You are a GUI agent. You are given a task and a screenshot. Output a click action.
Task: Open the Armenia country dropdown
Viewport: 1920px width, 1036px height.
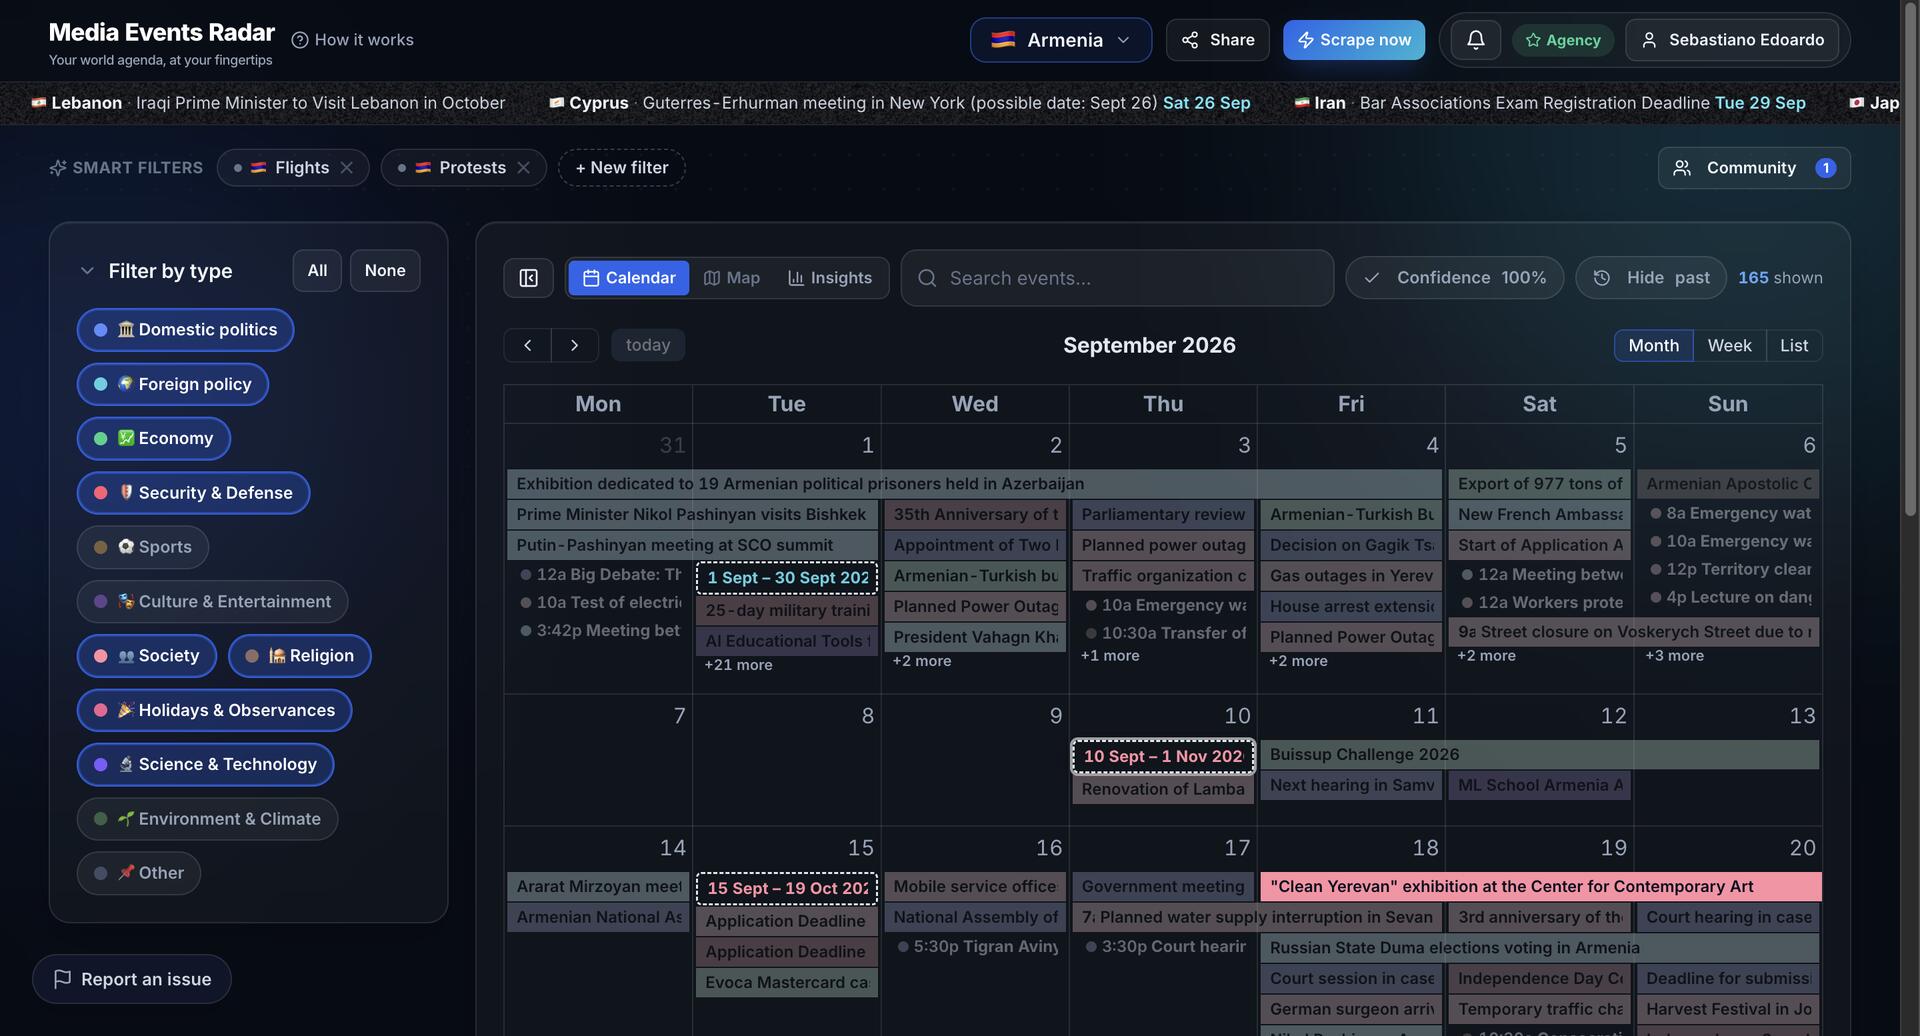click(1060, 40)
